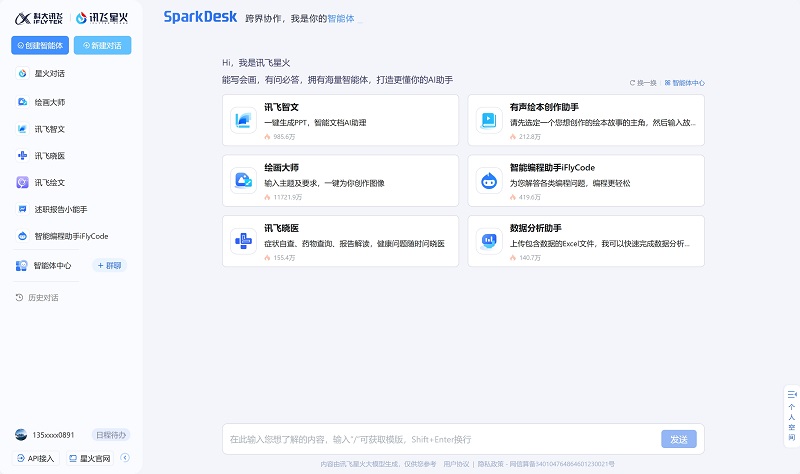Focus the chat message input field
The height and width of the screenshot is (474, 800).
[441, 439]
